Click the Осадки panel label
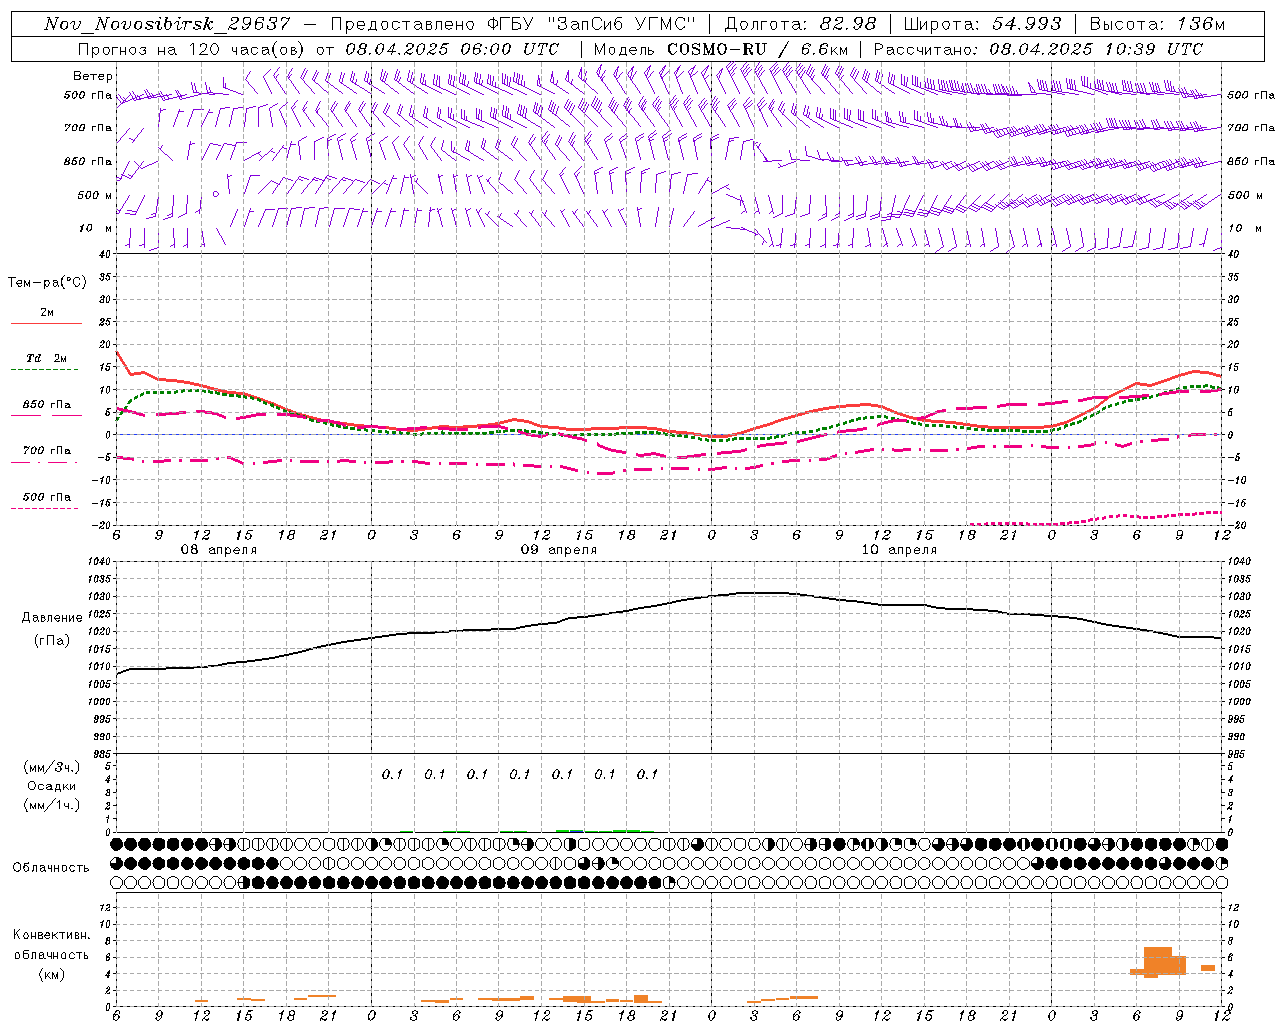 coord(52,786)
